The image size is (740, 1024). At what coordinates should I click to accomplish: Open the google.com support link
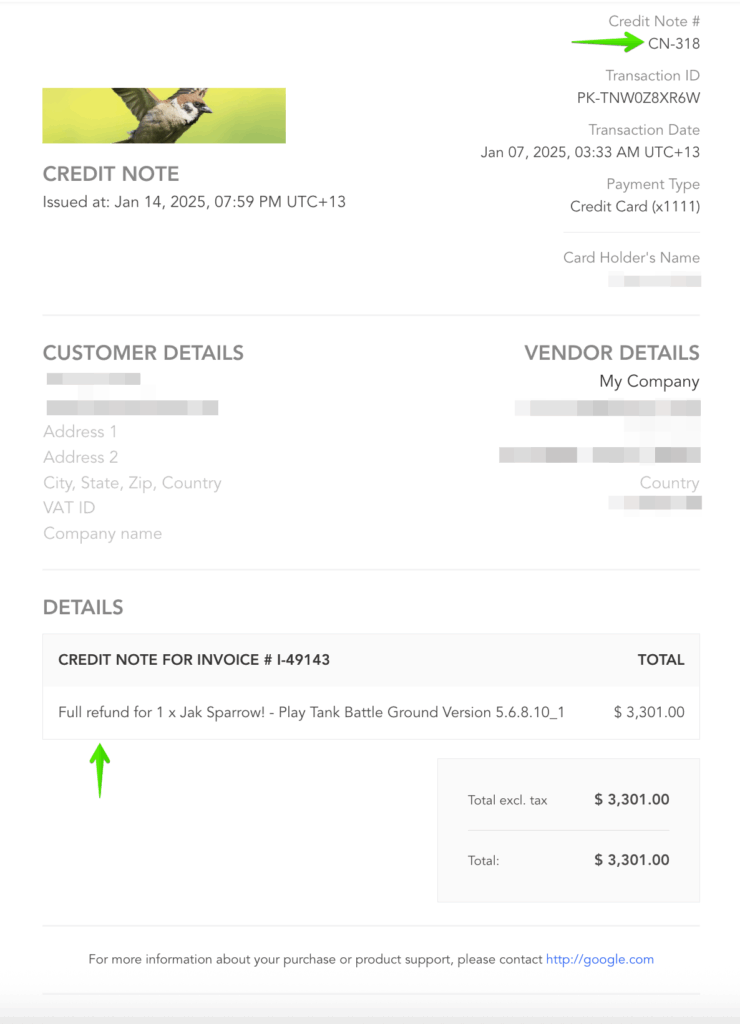(599, 959)
